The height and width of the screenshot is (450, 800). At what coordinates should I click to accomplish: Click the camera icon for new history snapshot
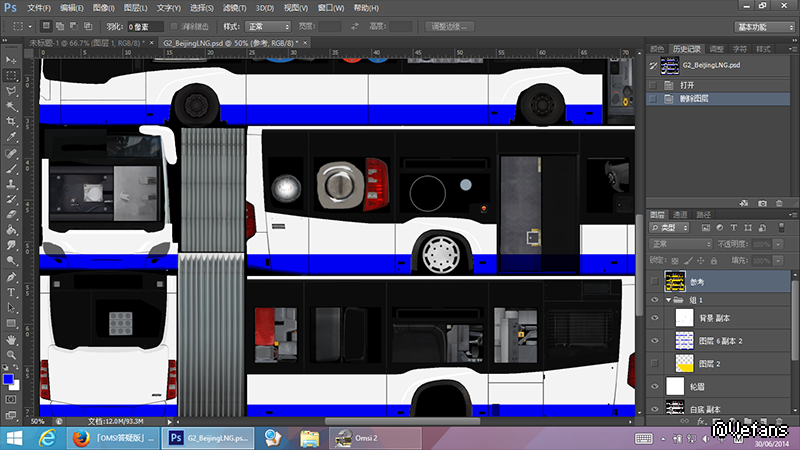point(763,202)
